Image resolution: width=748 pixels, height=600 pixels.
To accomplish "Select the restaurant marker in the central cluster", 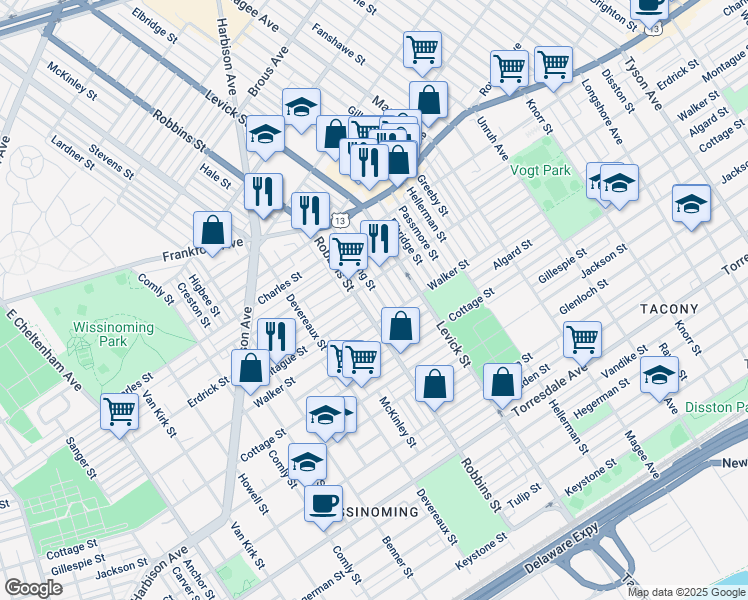I will [x=369, y=163].
